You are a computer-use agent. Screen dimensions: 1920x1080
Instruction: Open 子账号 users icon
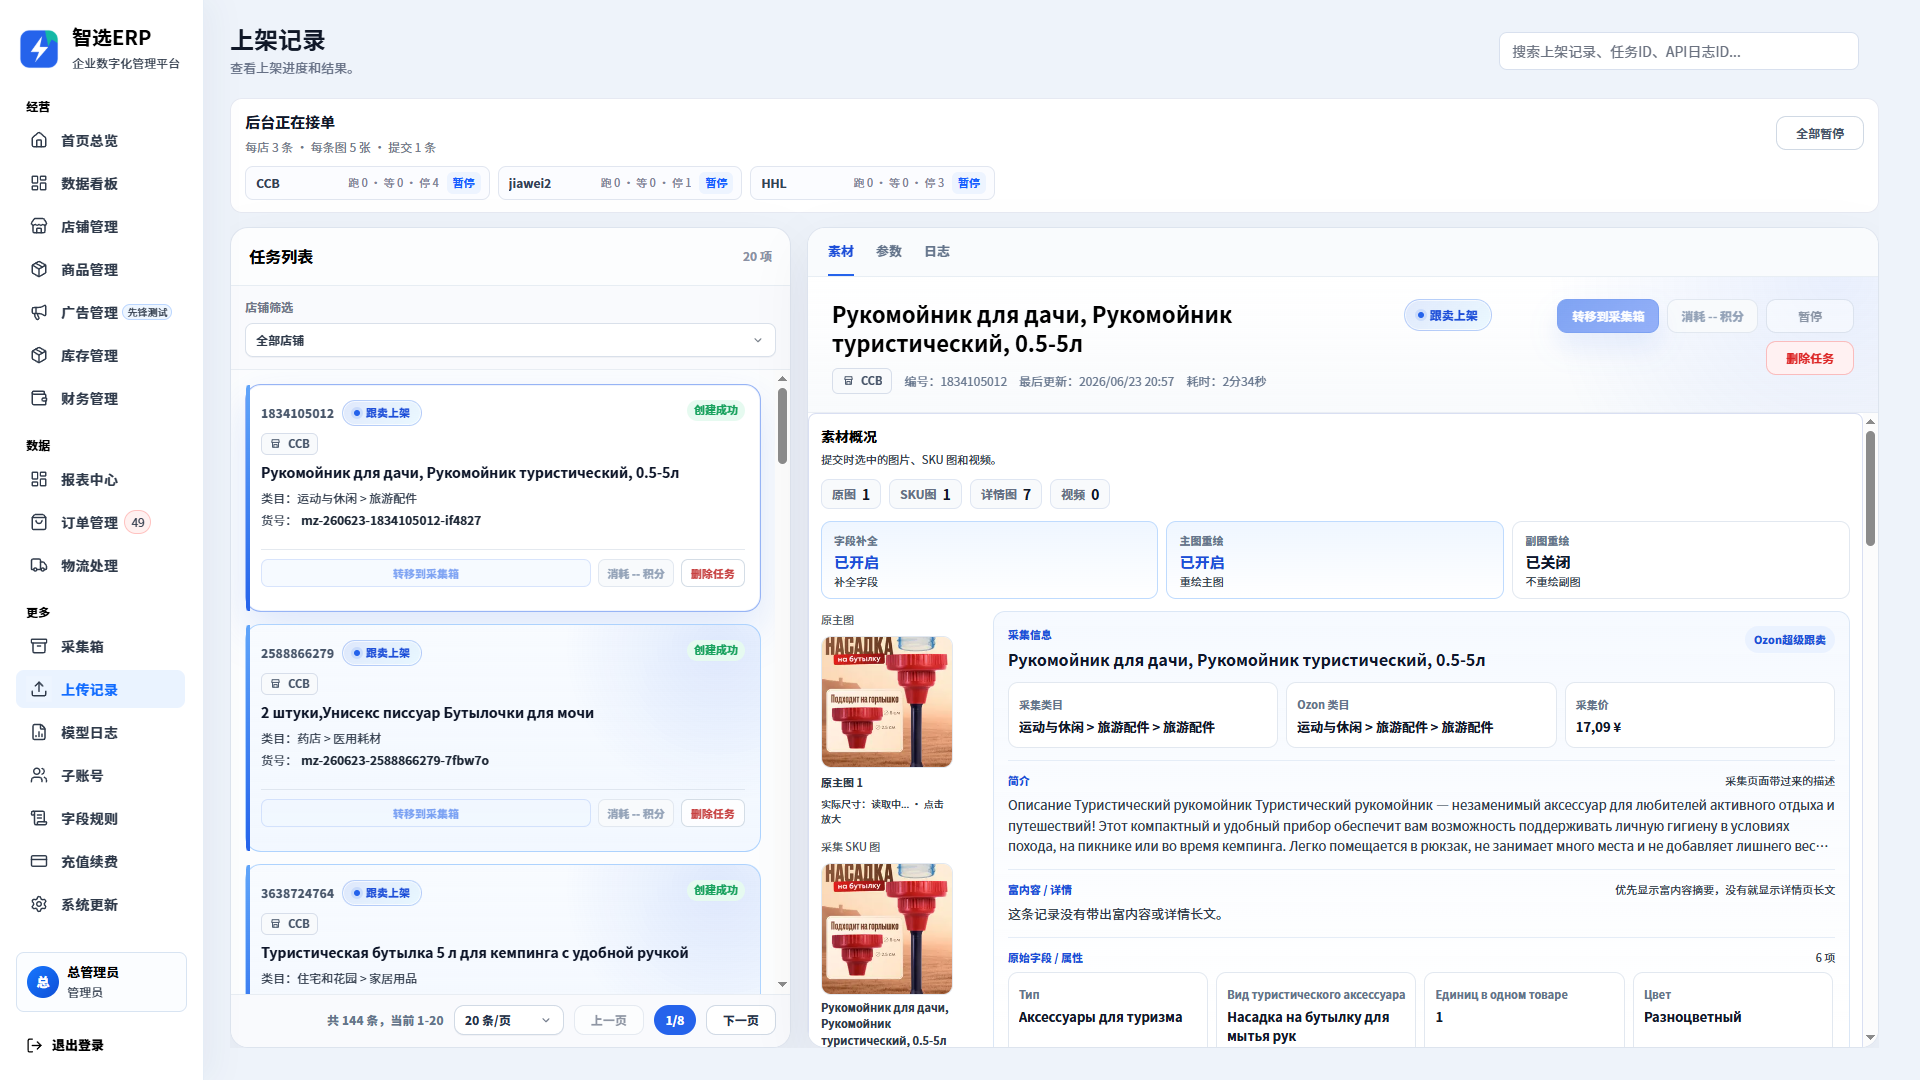pos(39,775)
